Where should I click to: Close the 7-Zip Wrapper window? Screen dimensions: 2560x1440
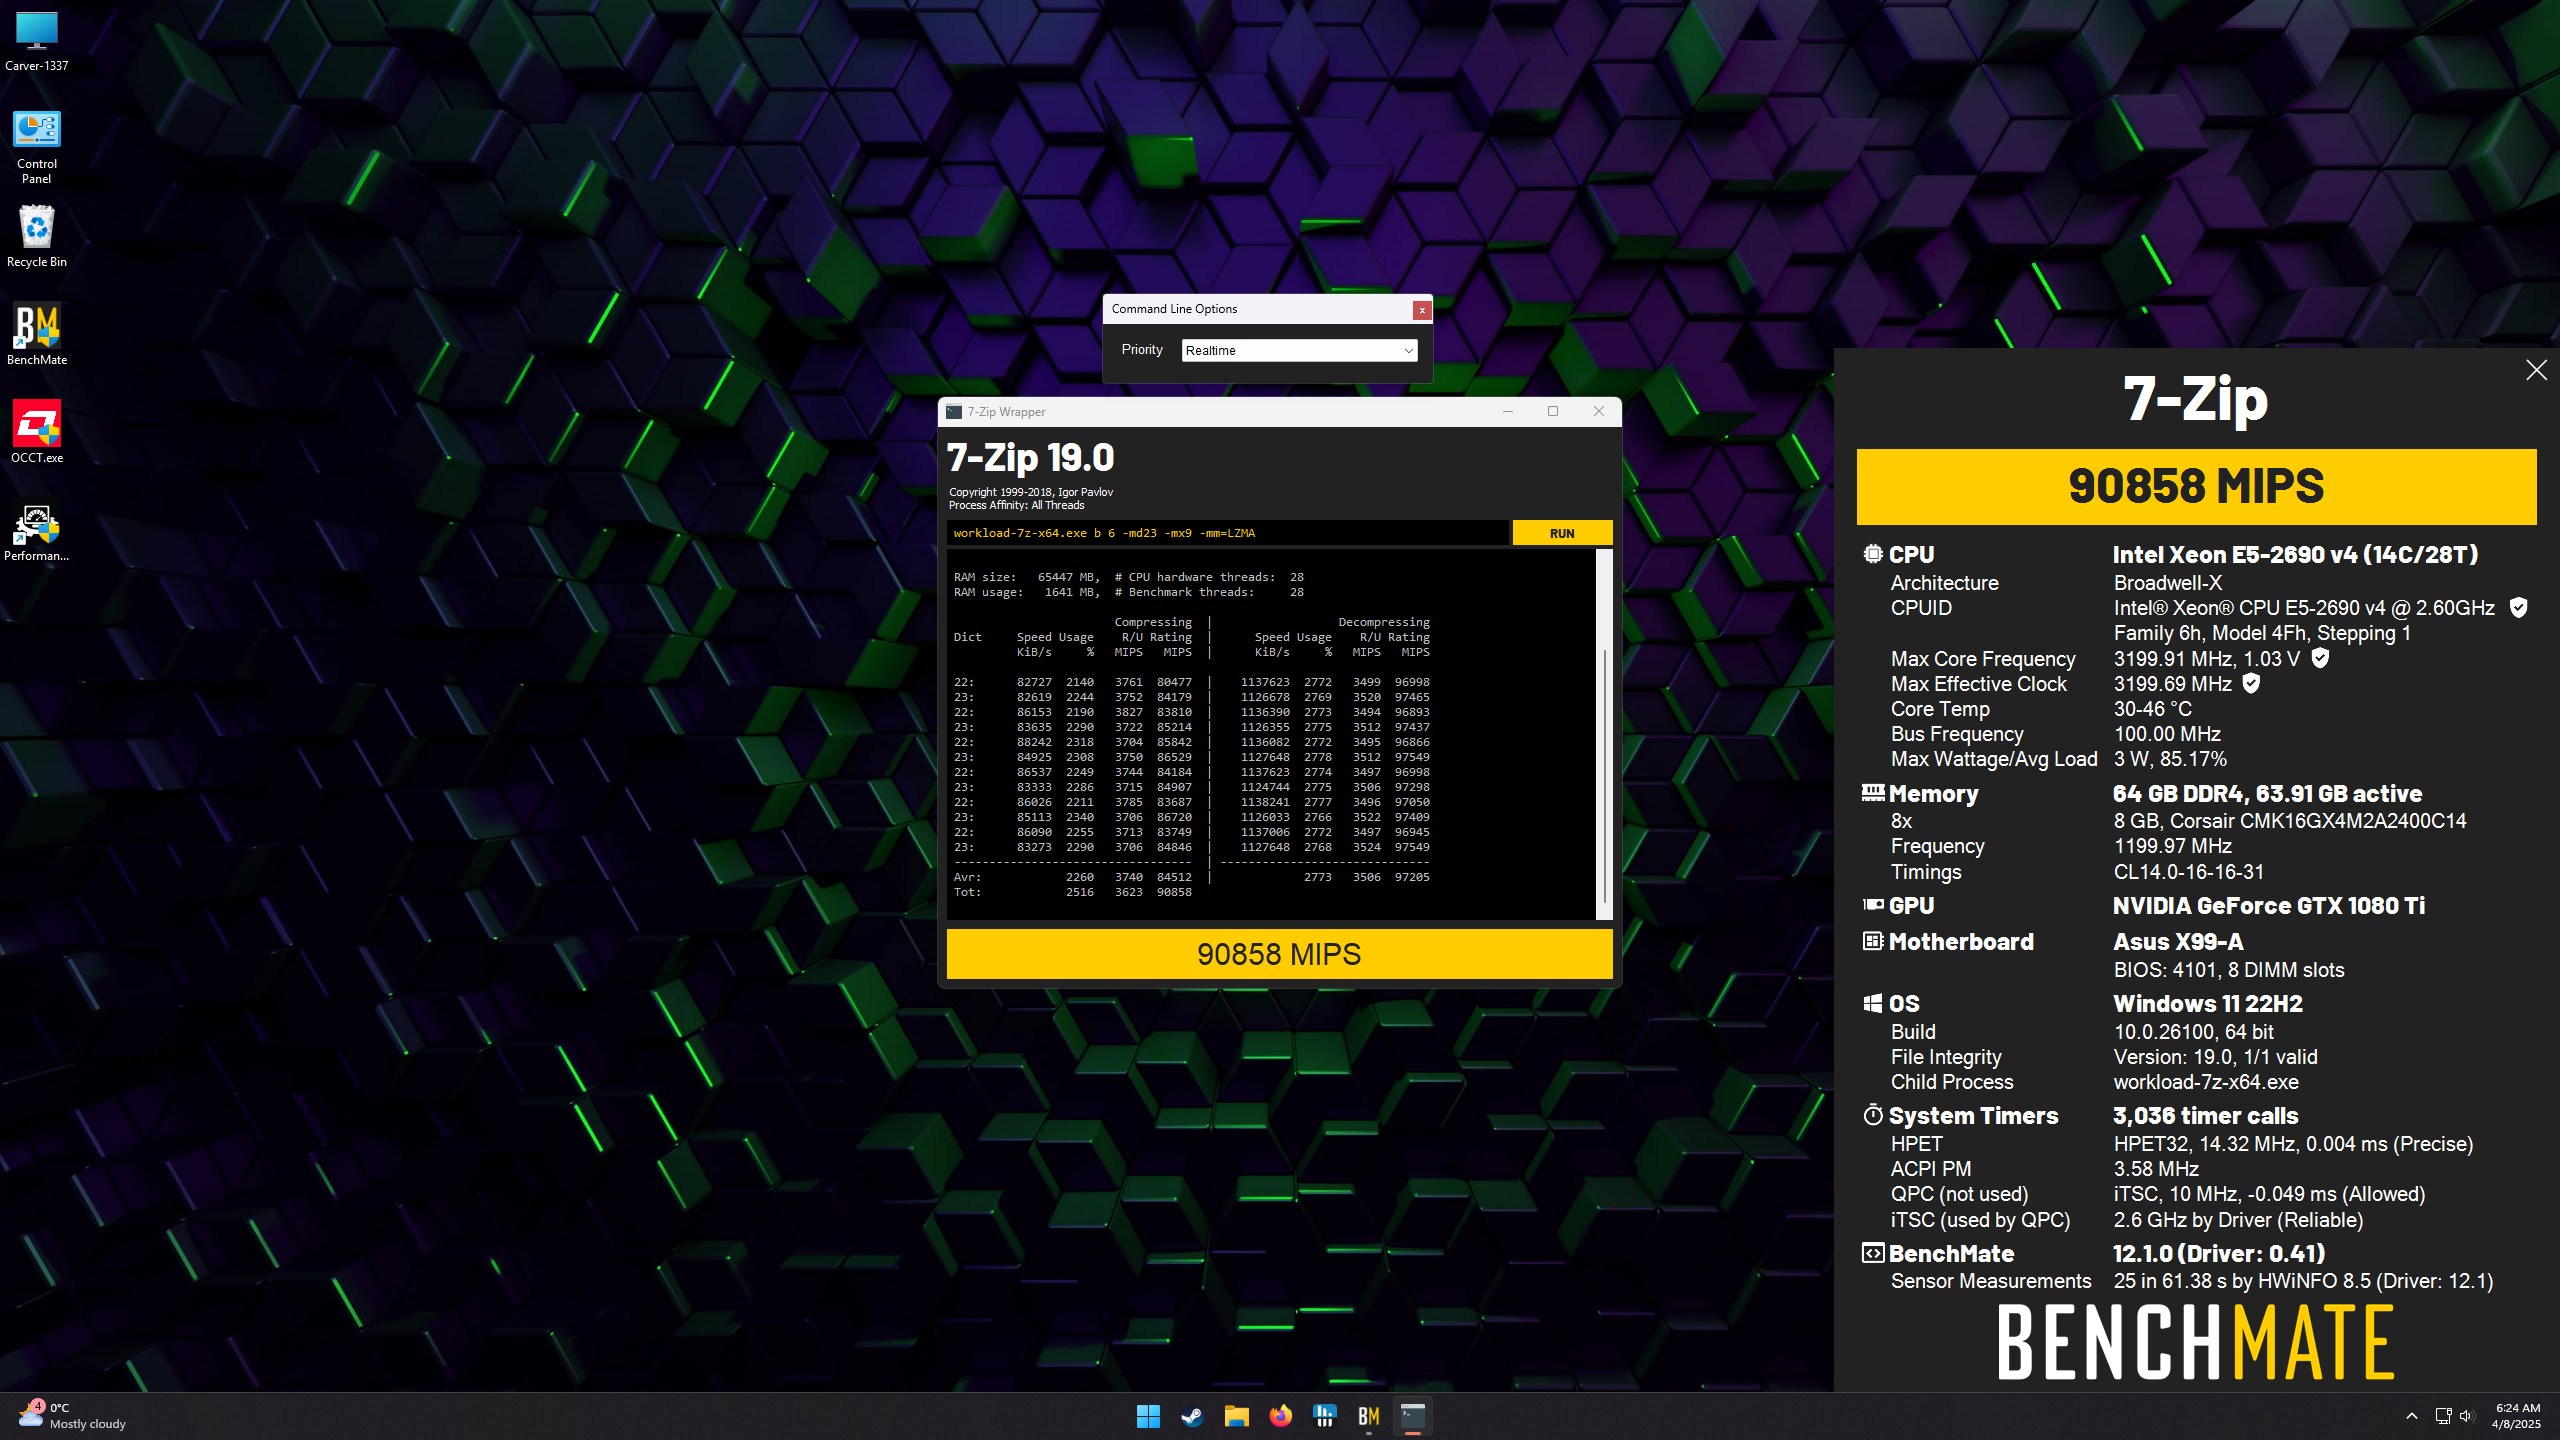(x=1599, y=412)
